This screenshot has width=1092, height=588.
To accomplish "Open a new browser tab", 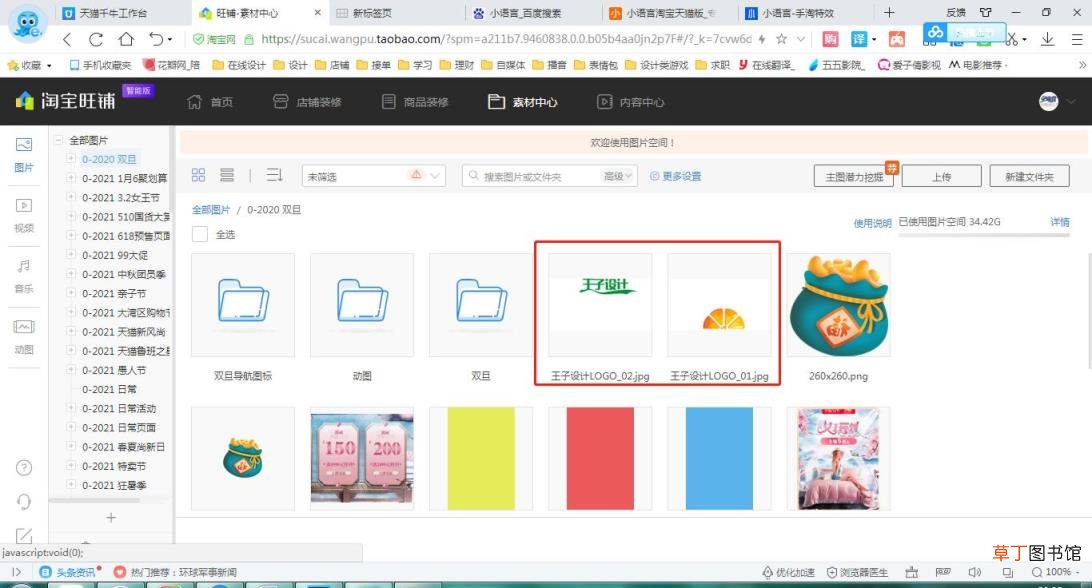I will [x=889, y=13].
